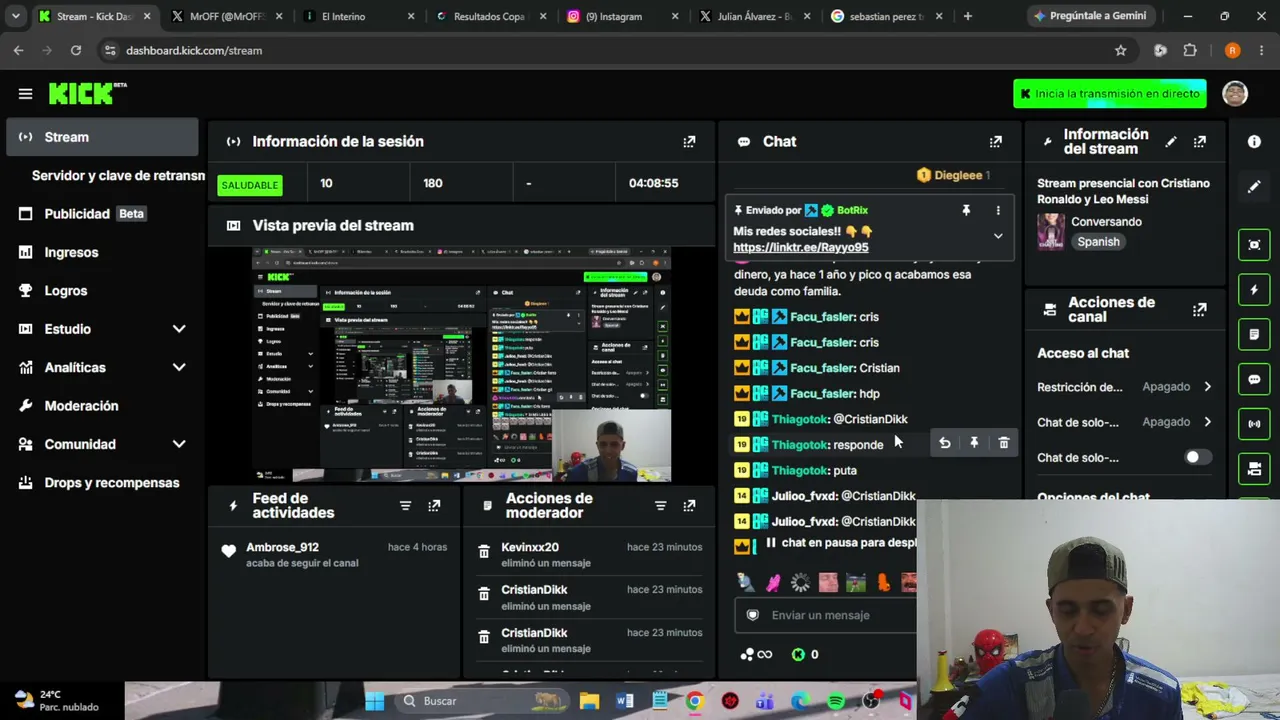The height and width of the screenshot is (720, 1280).
Task: Pop out the Acciones de moderador panel
Action: [x=689, y=506]
